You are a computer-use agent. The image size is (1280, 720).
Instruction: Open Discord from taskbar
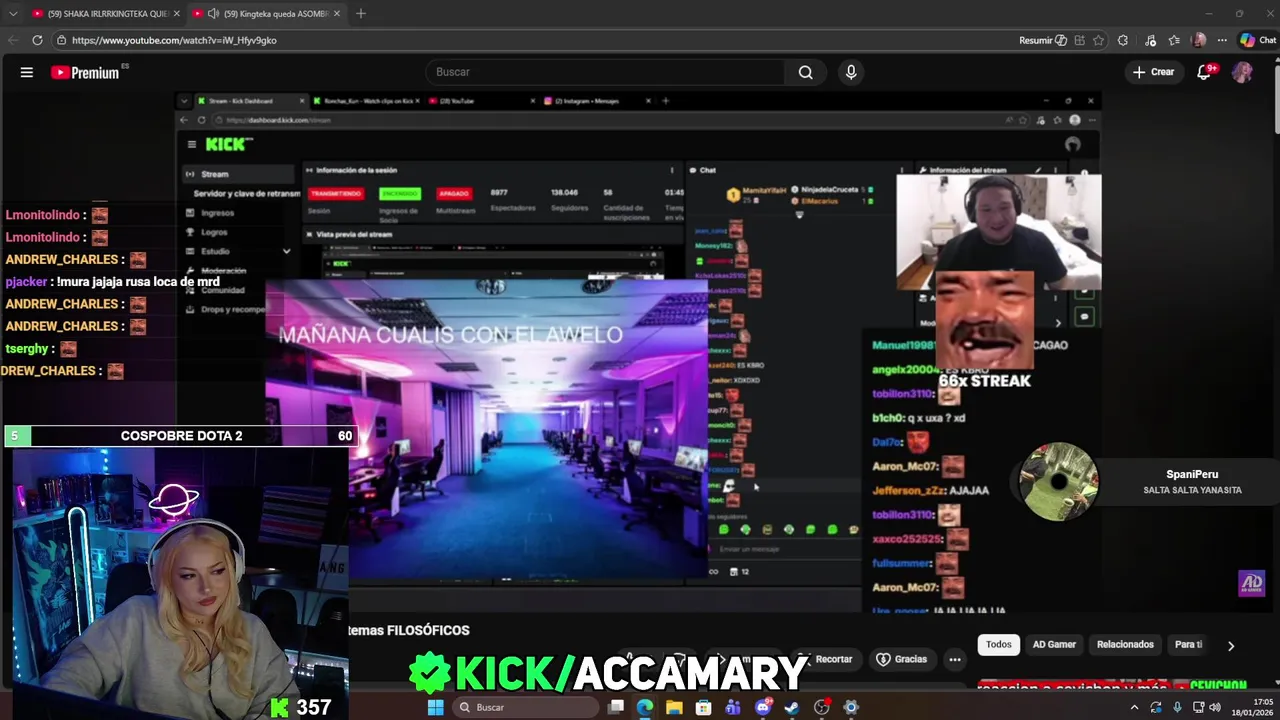coord(763,707)
